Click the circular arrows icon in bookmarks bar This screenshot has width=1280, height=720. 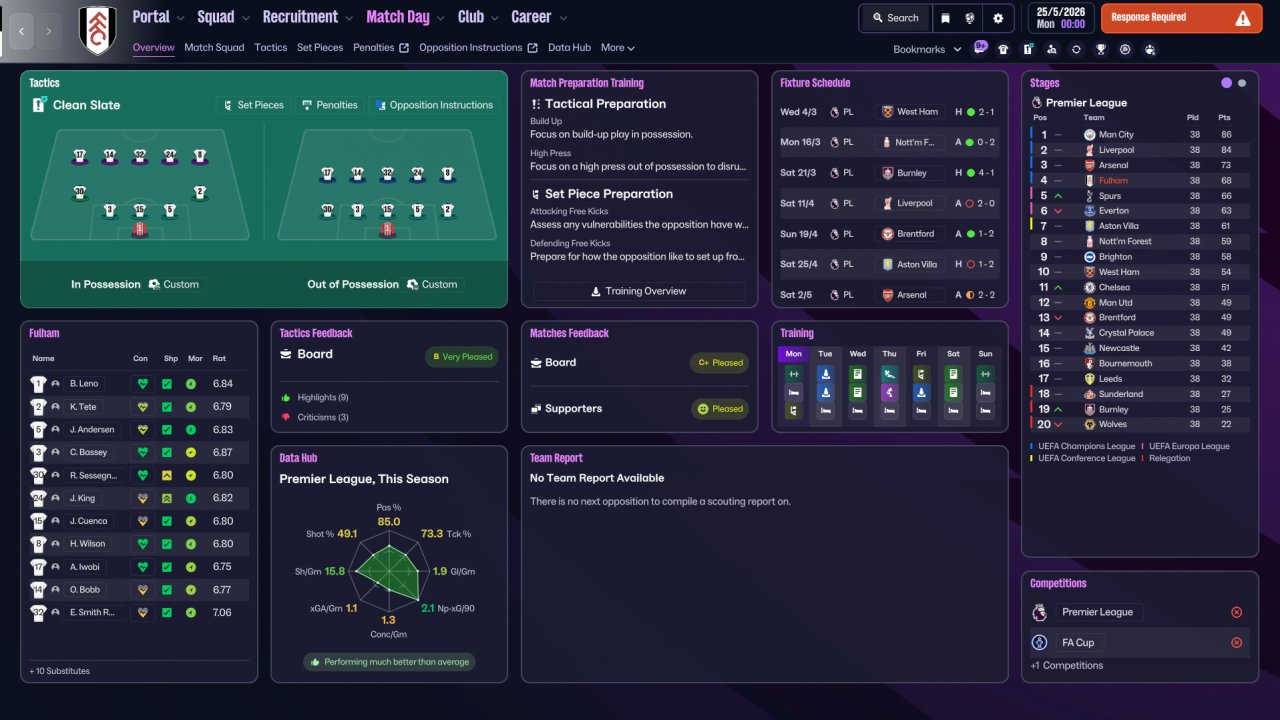(1076, 49)
